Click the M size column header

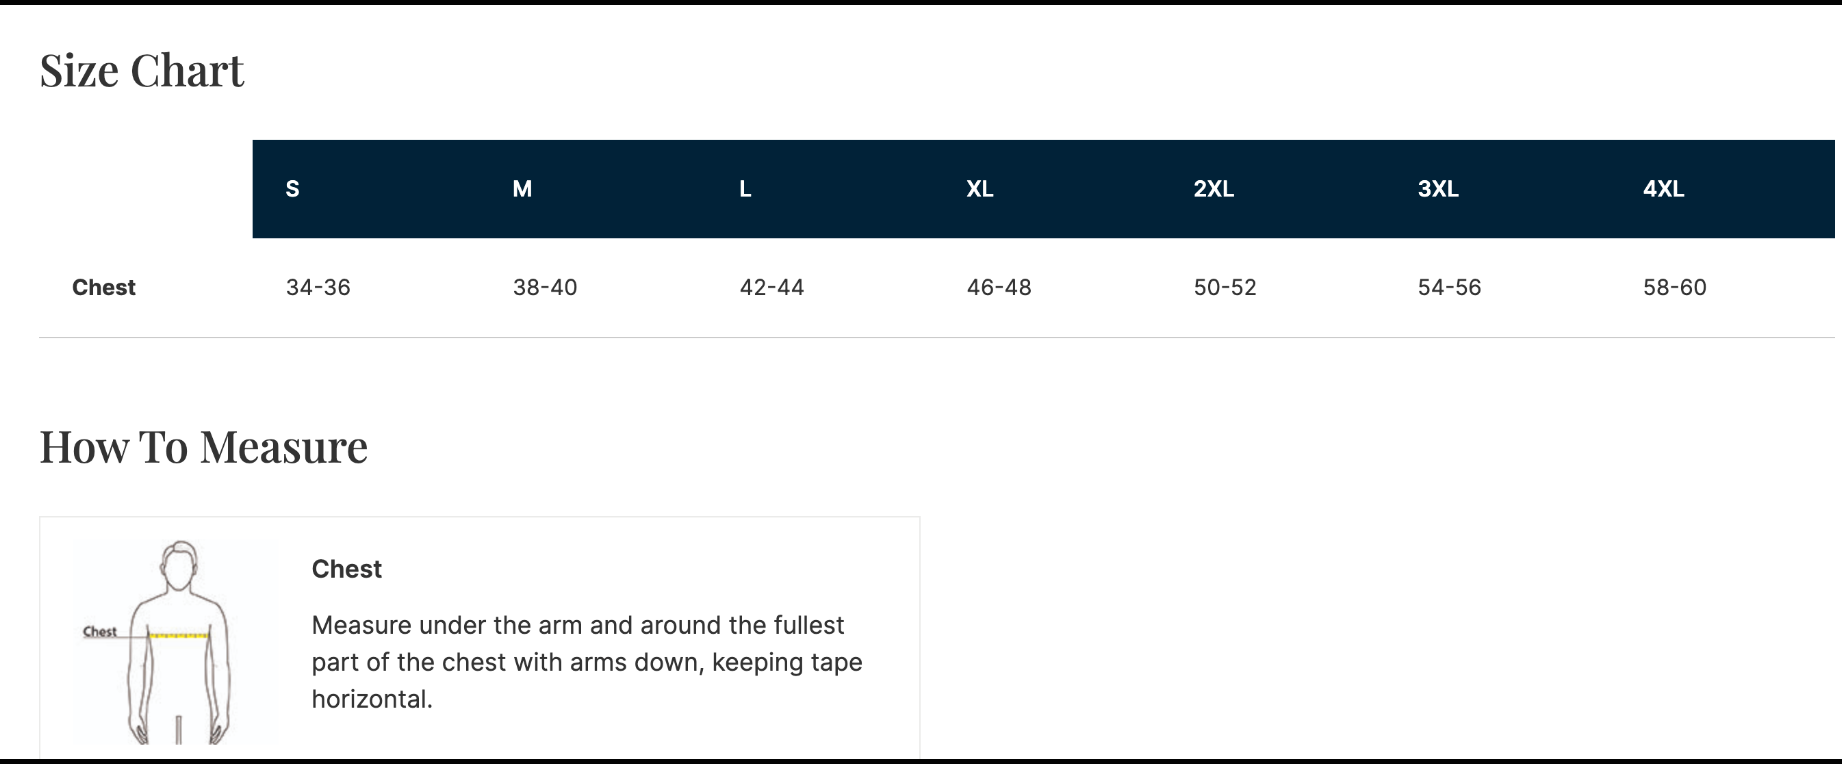[522, 189]
